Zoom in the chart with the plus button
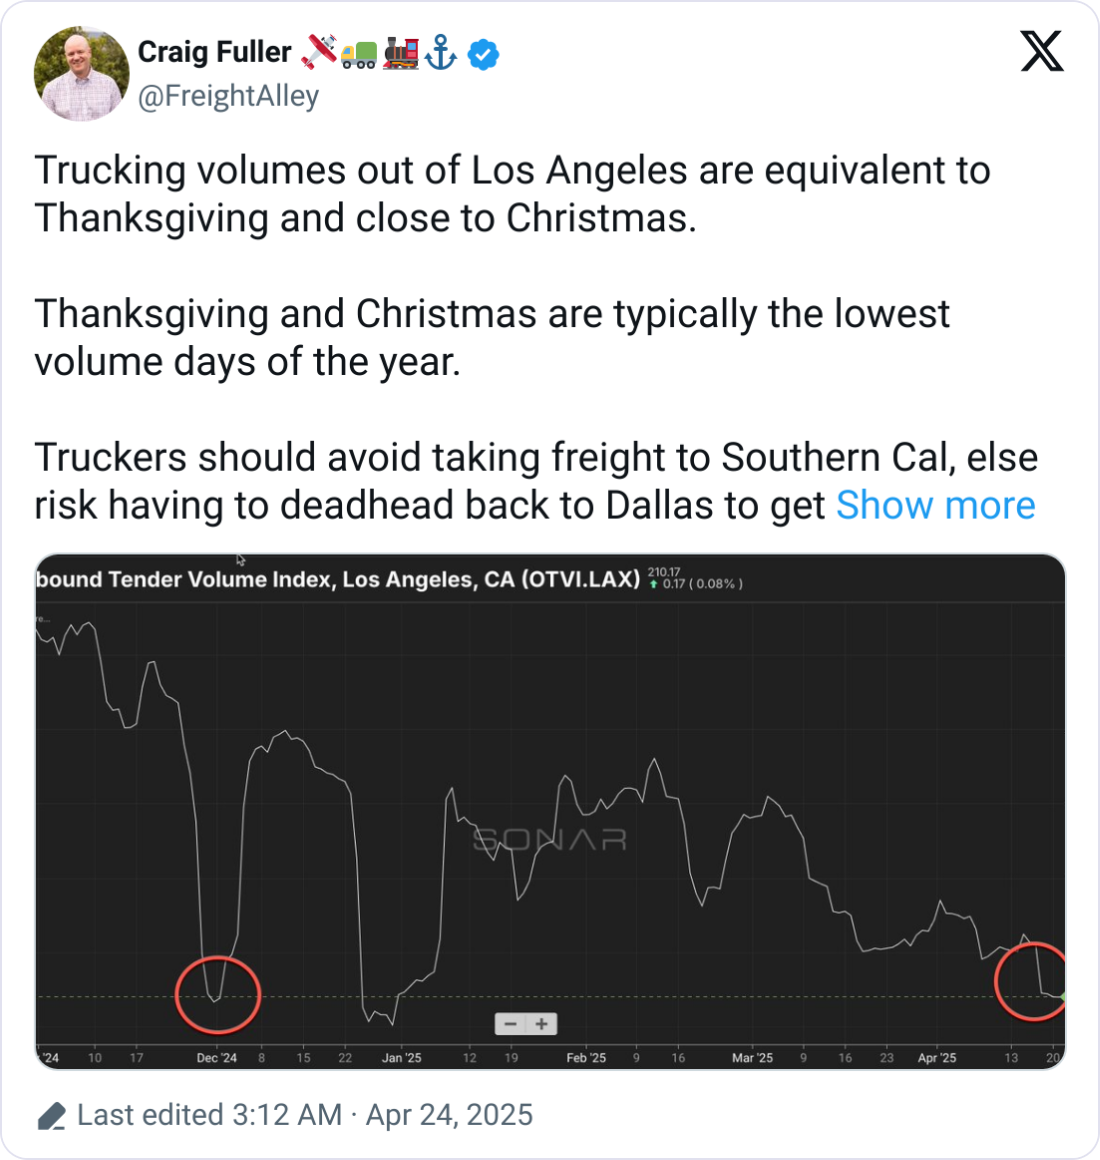Screen dimensions: 1100x1160 click(x=542, y=1024)
